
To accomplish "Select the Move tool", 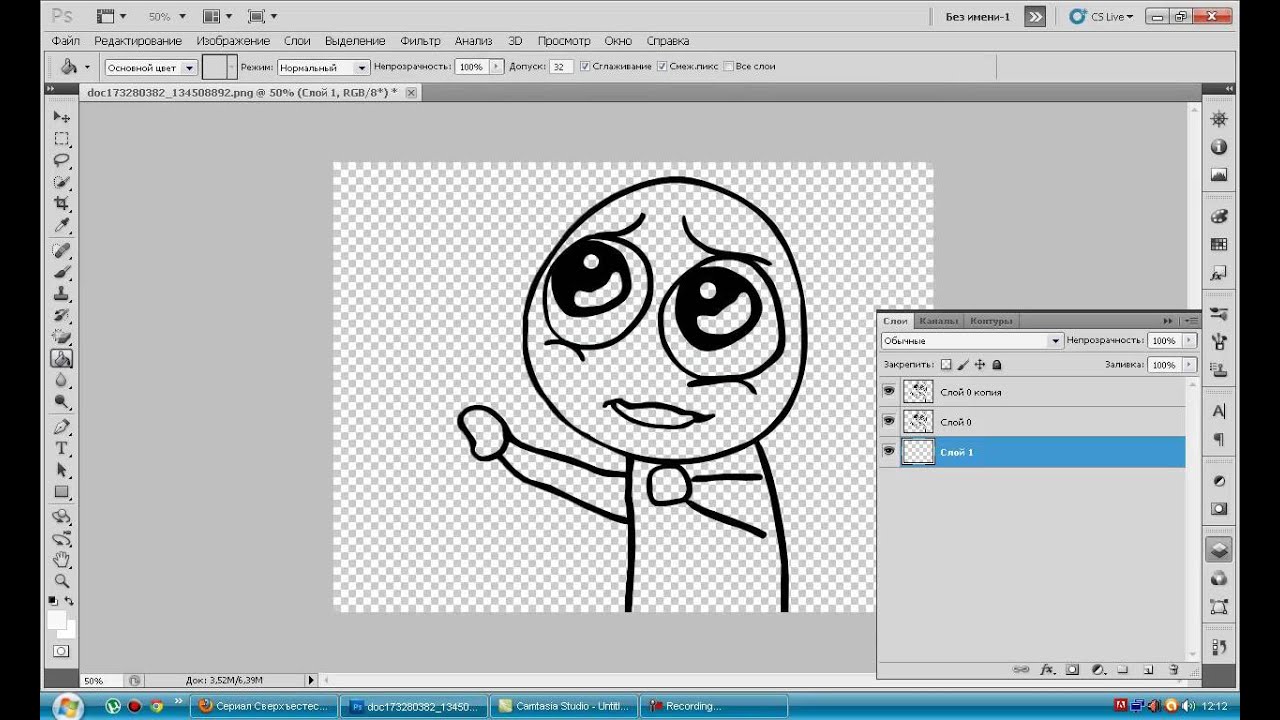I will tap(62, 117).
